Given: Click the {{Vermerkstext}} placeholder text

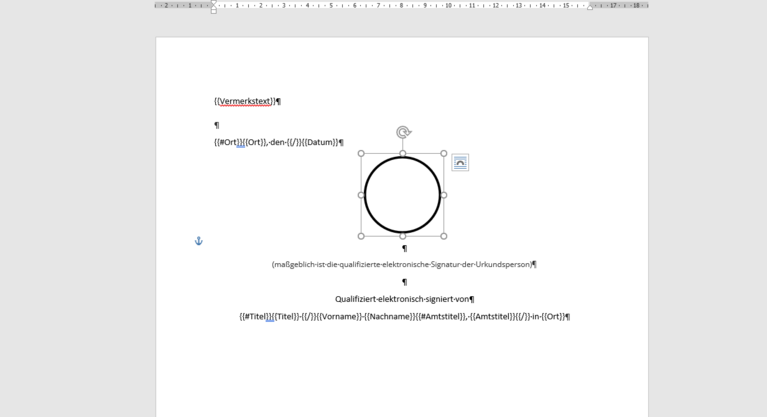Looking at the screenshot, I should pyautogui.click(x=244, y=101).
